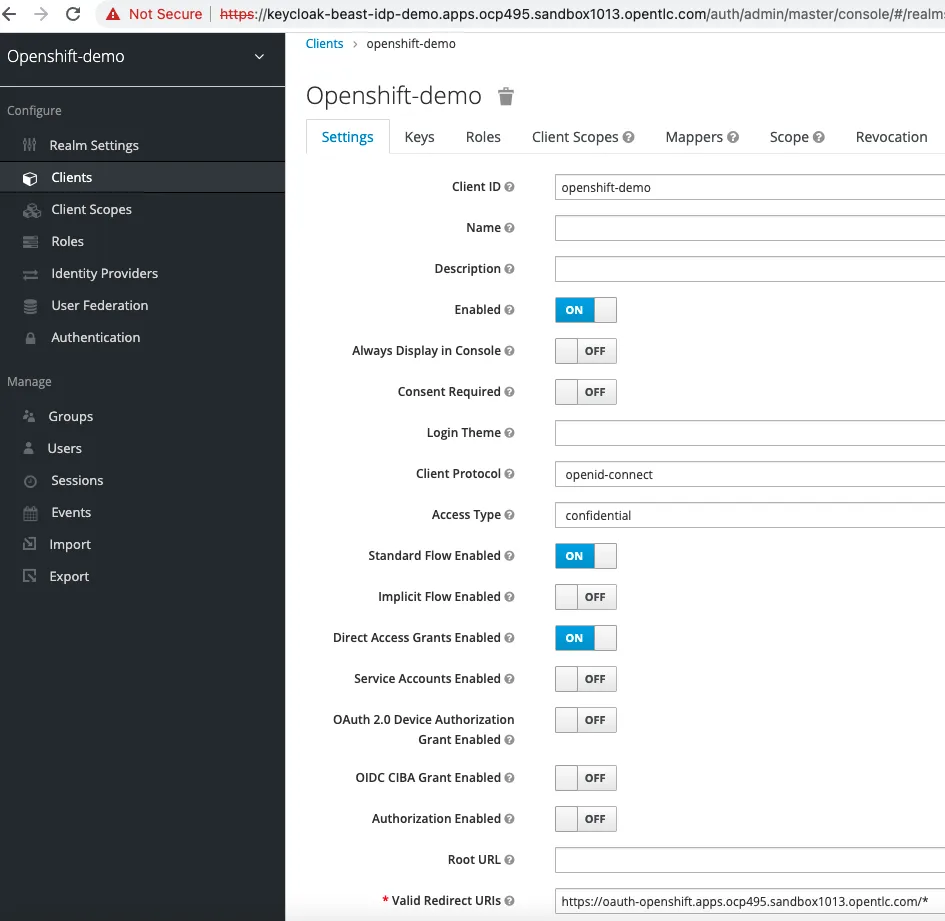Switch to the Mappers tab
This screenshot has height=921, width=945.
(694, 137)
